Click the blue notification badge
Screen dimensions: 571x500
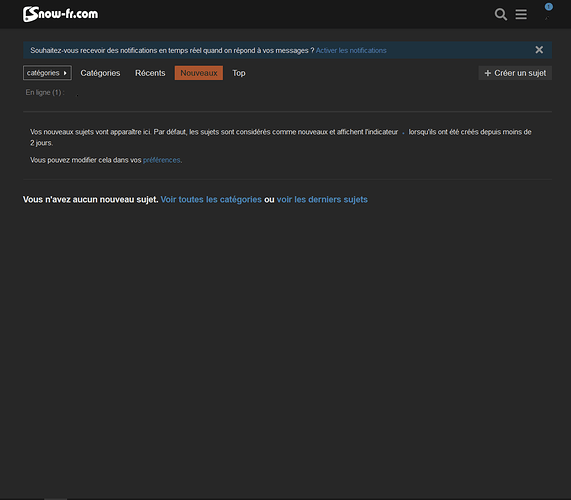coord(548,7)
